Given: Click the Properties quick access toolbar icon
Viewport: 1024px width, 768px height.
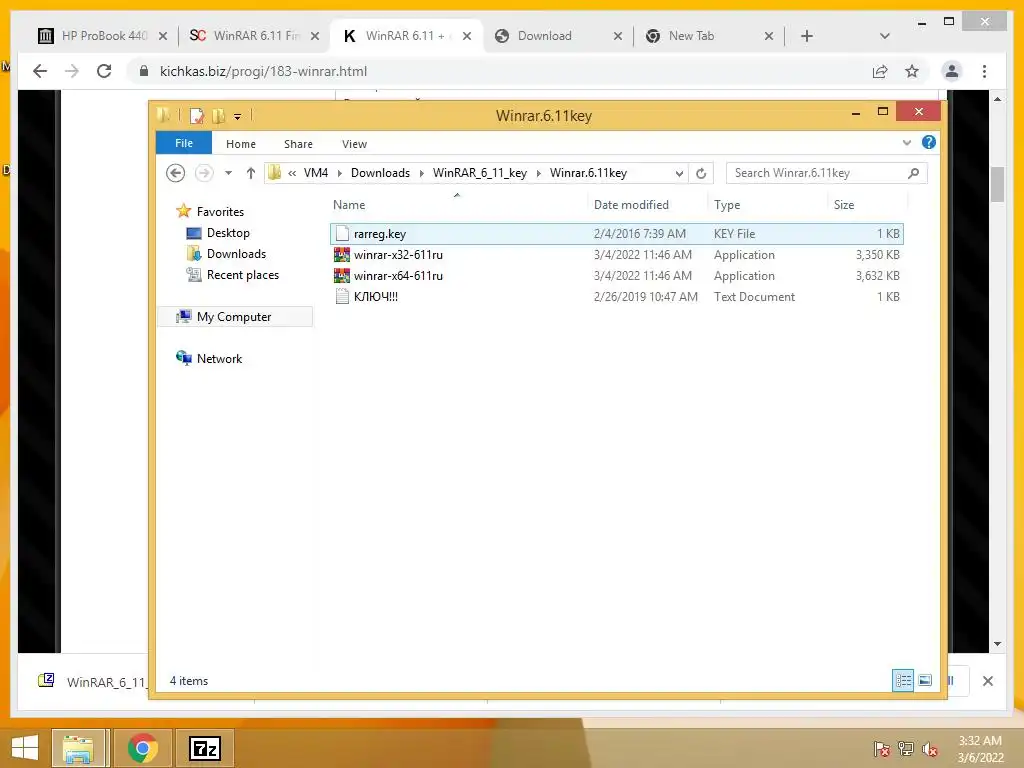Looking at the screenshot, I should pyautogui.click(x=197, y=116).
